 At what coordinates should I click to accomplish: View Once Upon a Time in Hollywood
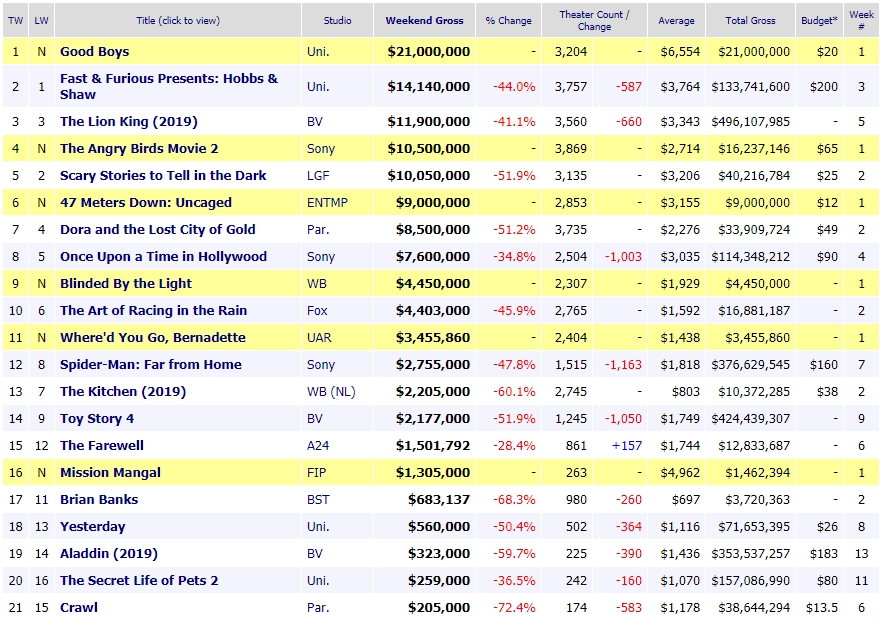tap(163, 257)
